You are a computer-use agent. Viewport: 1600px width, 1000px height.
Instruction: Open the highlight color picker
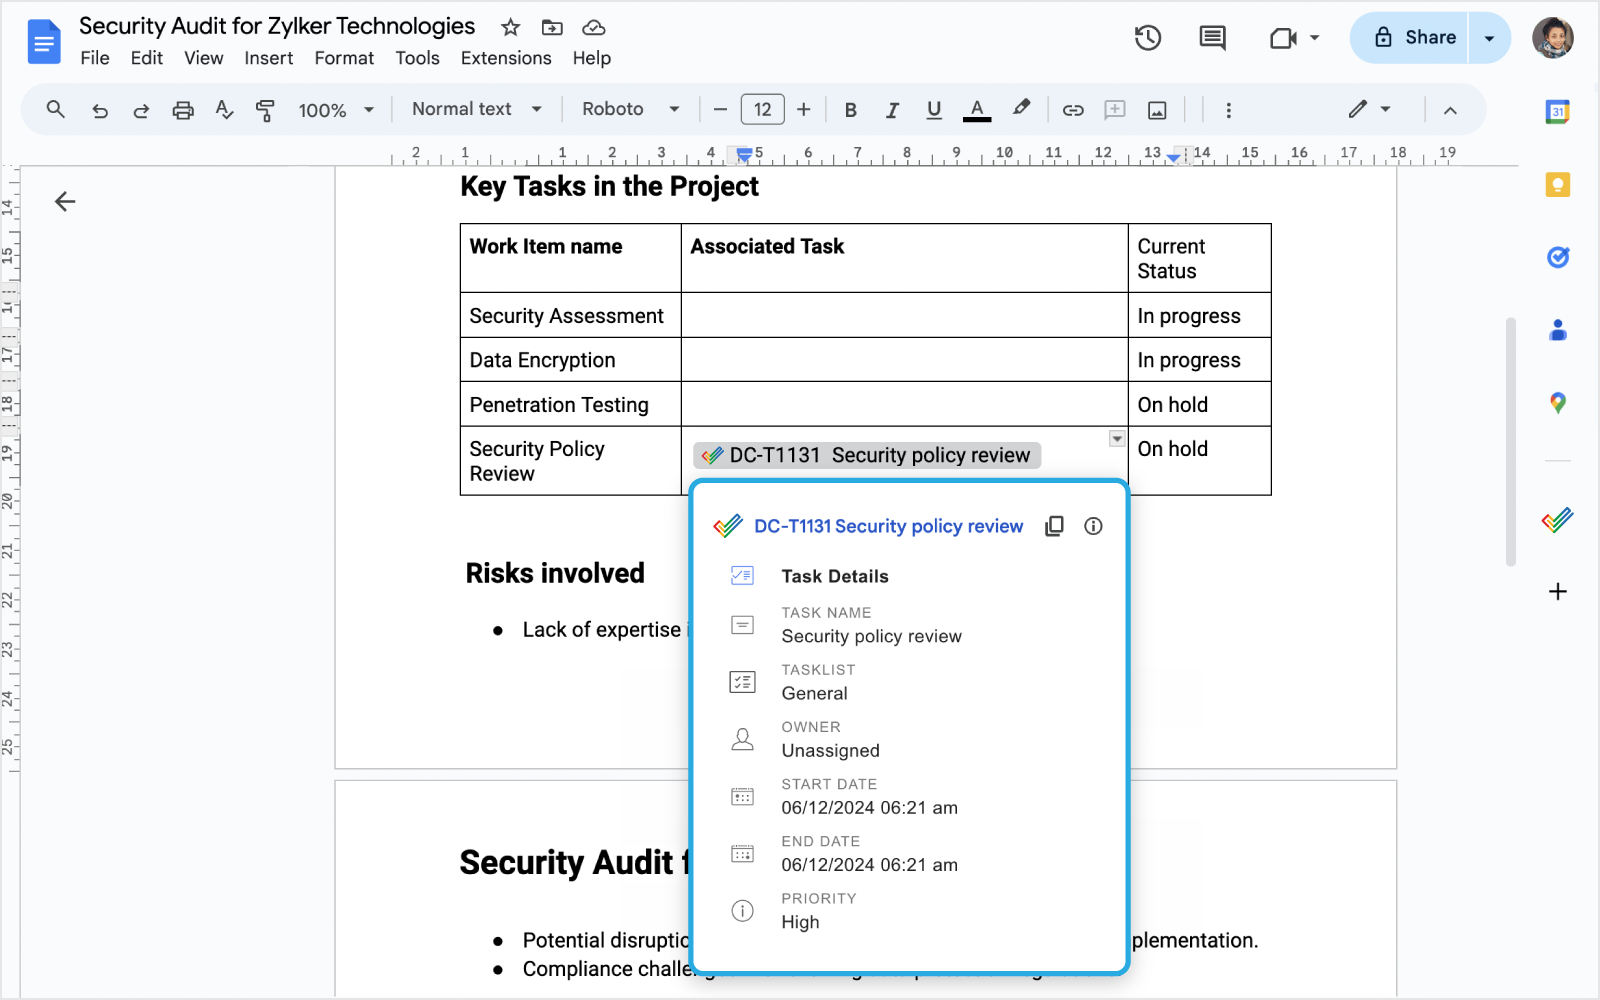coord(1021,109)
